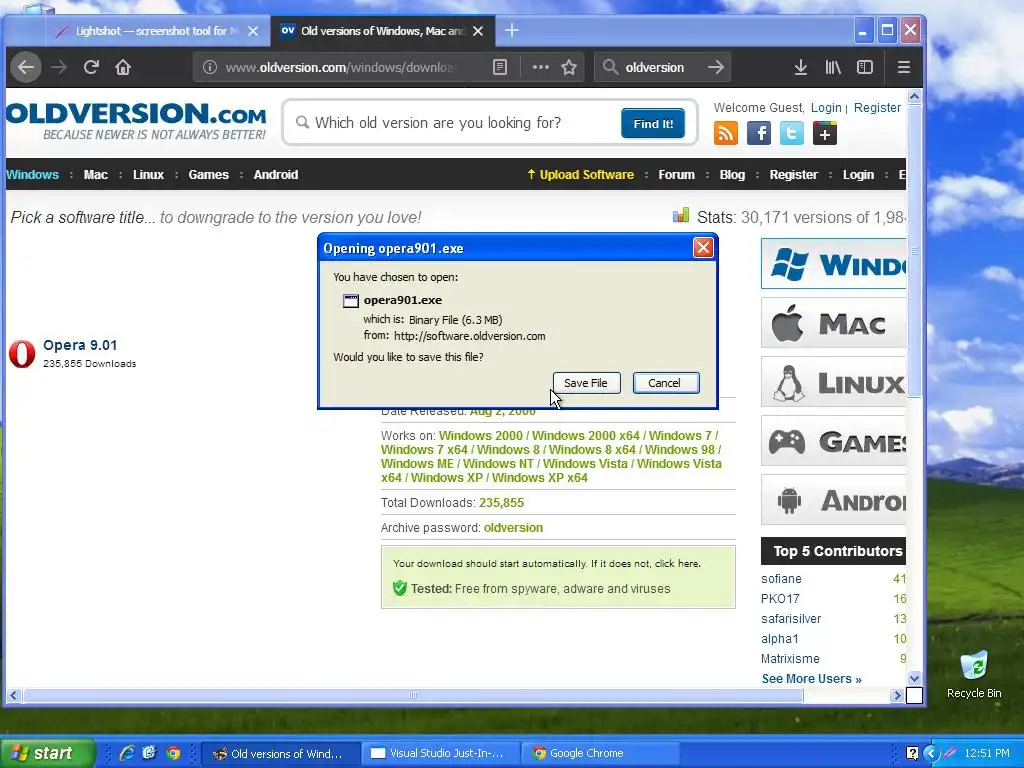Screen dimensions: 1024x768
Task: Click Save File in the dialog
Action: click(586, 383)
